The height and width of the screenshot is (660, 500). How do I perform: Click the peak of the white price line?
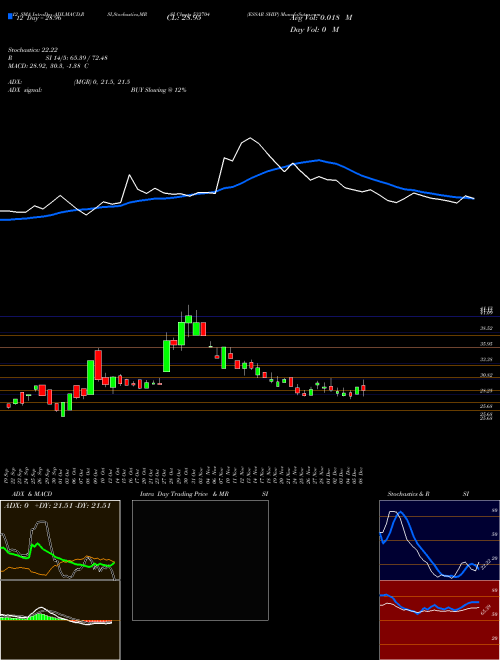pos(250,138)
